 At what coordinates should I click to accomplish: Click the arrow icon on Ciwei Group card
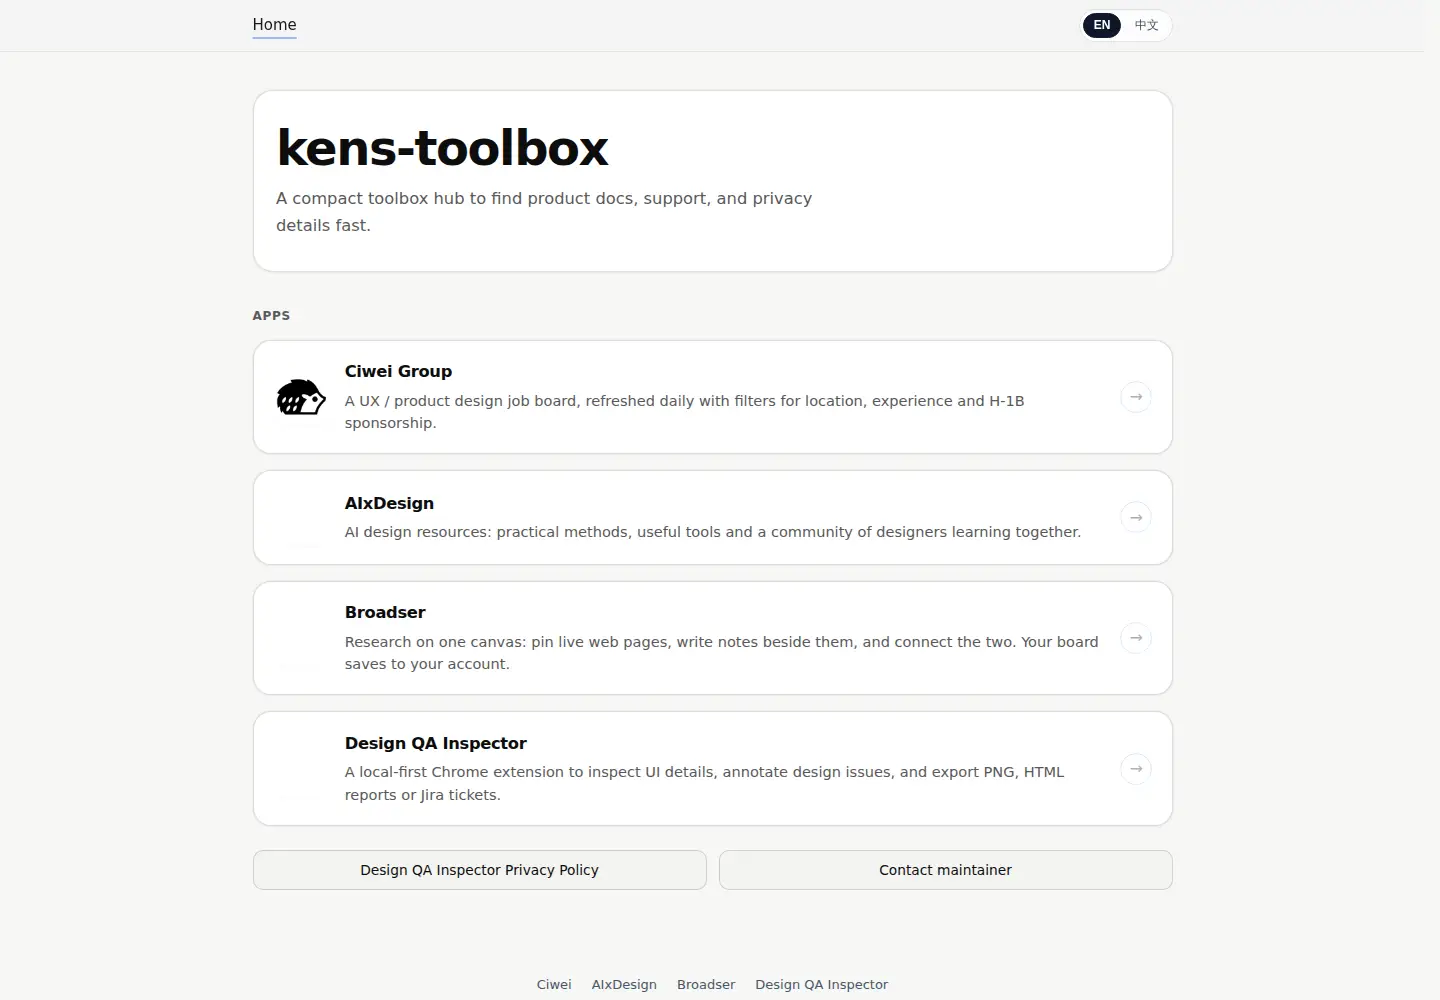coord(1136,397)
